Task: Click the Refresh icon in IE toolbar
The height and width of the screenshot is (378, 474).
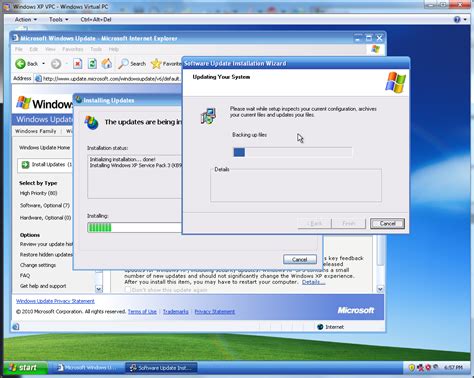Action: (92, 63)
